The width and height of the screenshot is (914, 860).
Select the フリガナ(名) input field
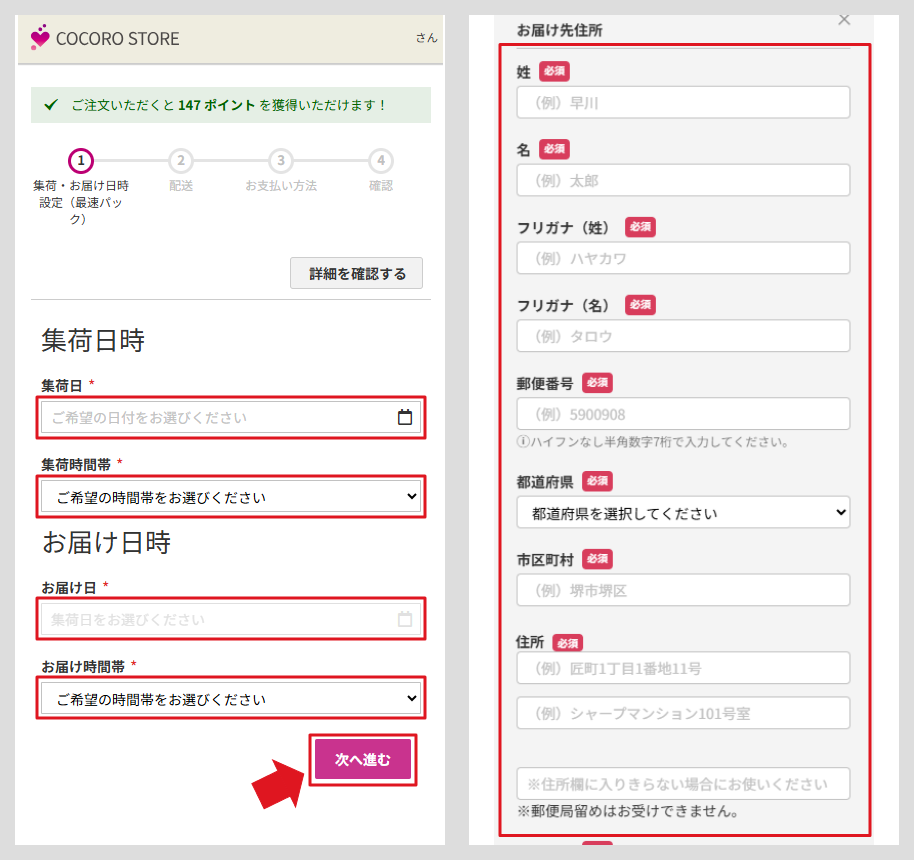pos(683,336)
